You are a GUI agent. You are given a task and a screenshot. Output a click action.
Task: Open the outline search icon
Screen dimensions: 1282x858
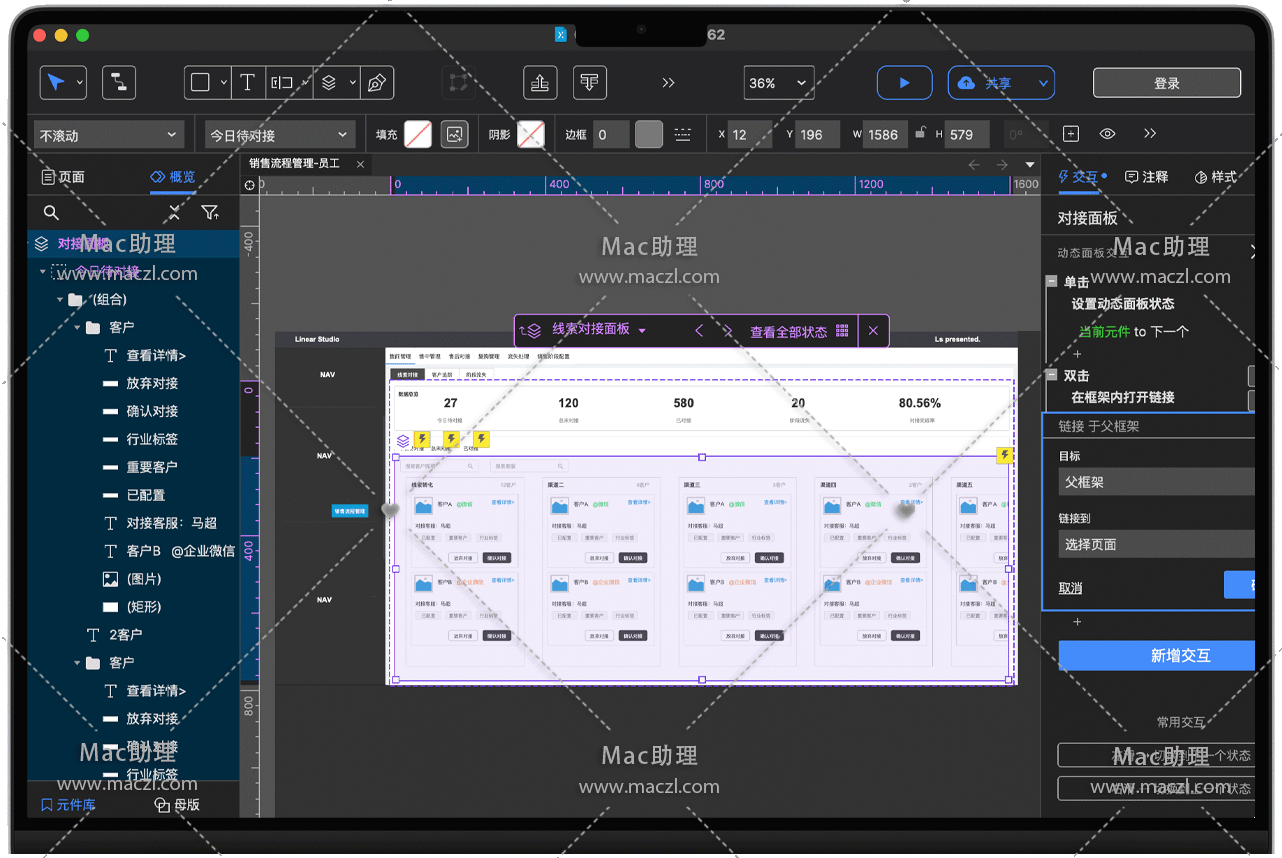tap(51, 212)
